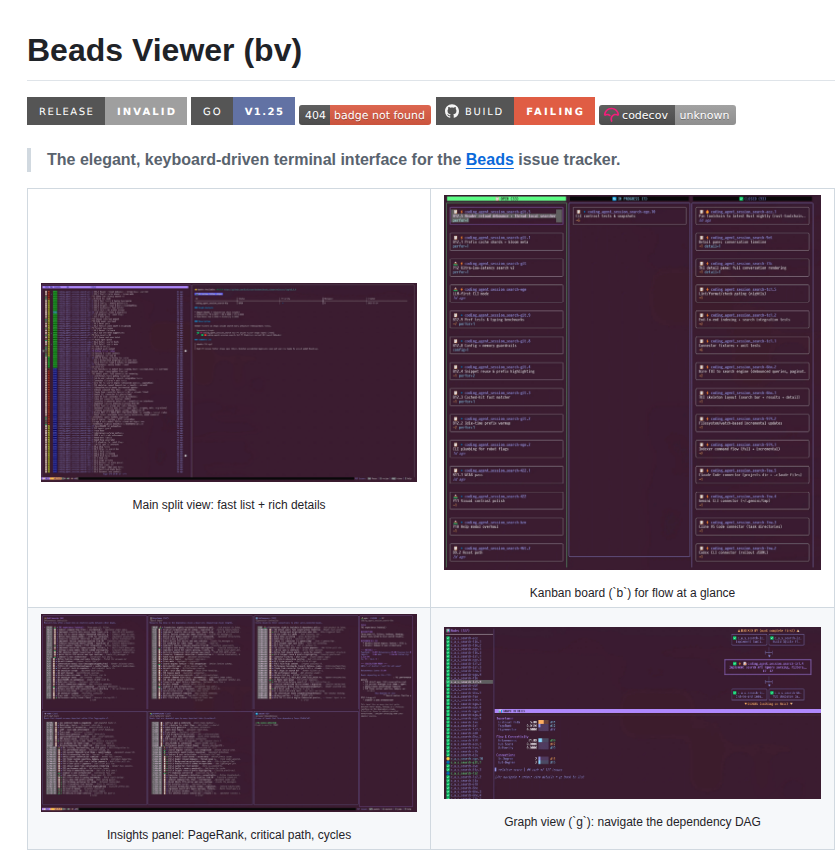Screen dimensions: 837x862
Task: Click the 404 'badge not found' badge
Action: click(x=364, y=115)
